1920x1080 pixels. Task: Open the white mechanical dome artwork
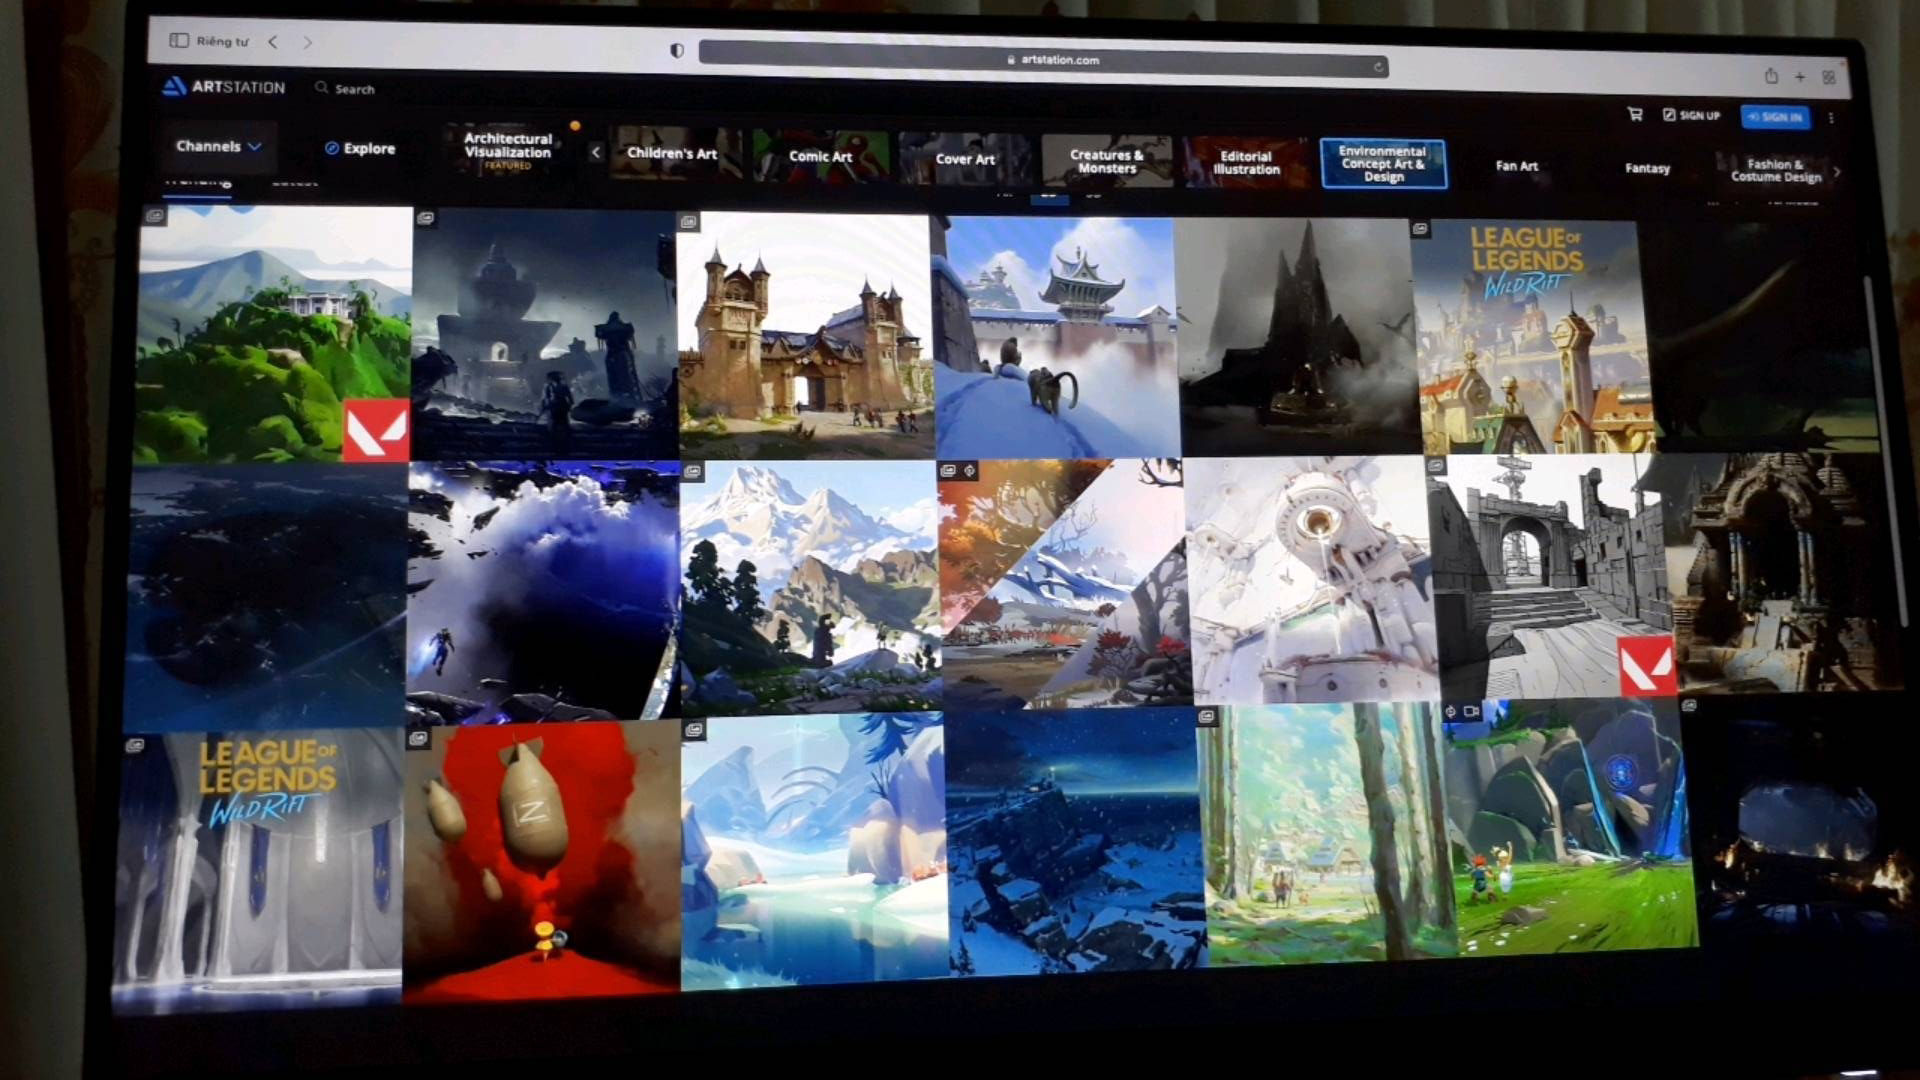pos(1310,580)
